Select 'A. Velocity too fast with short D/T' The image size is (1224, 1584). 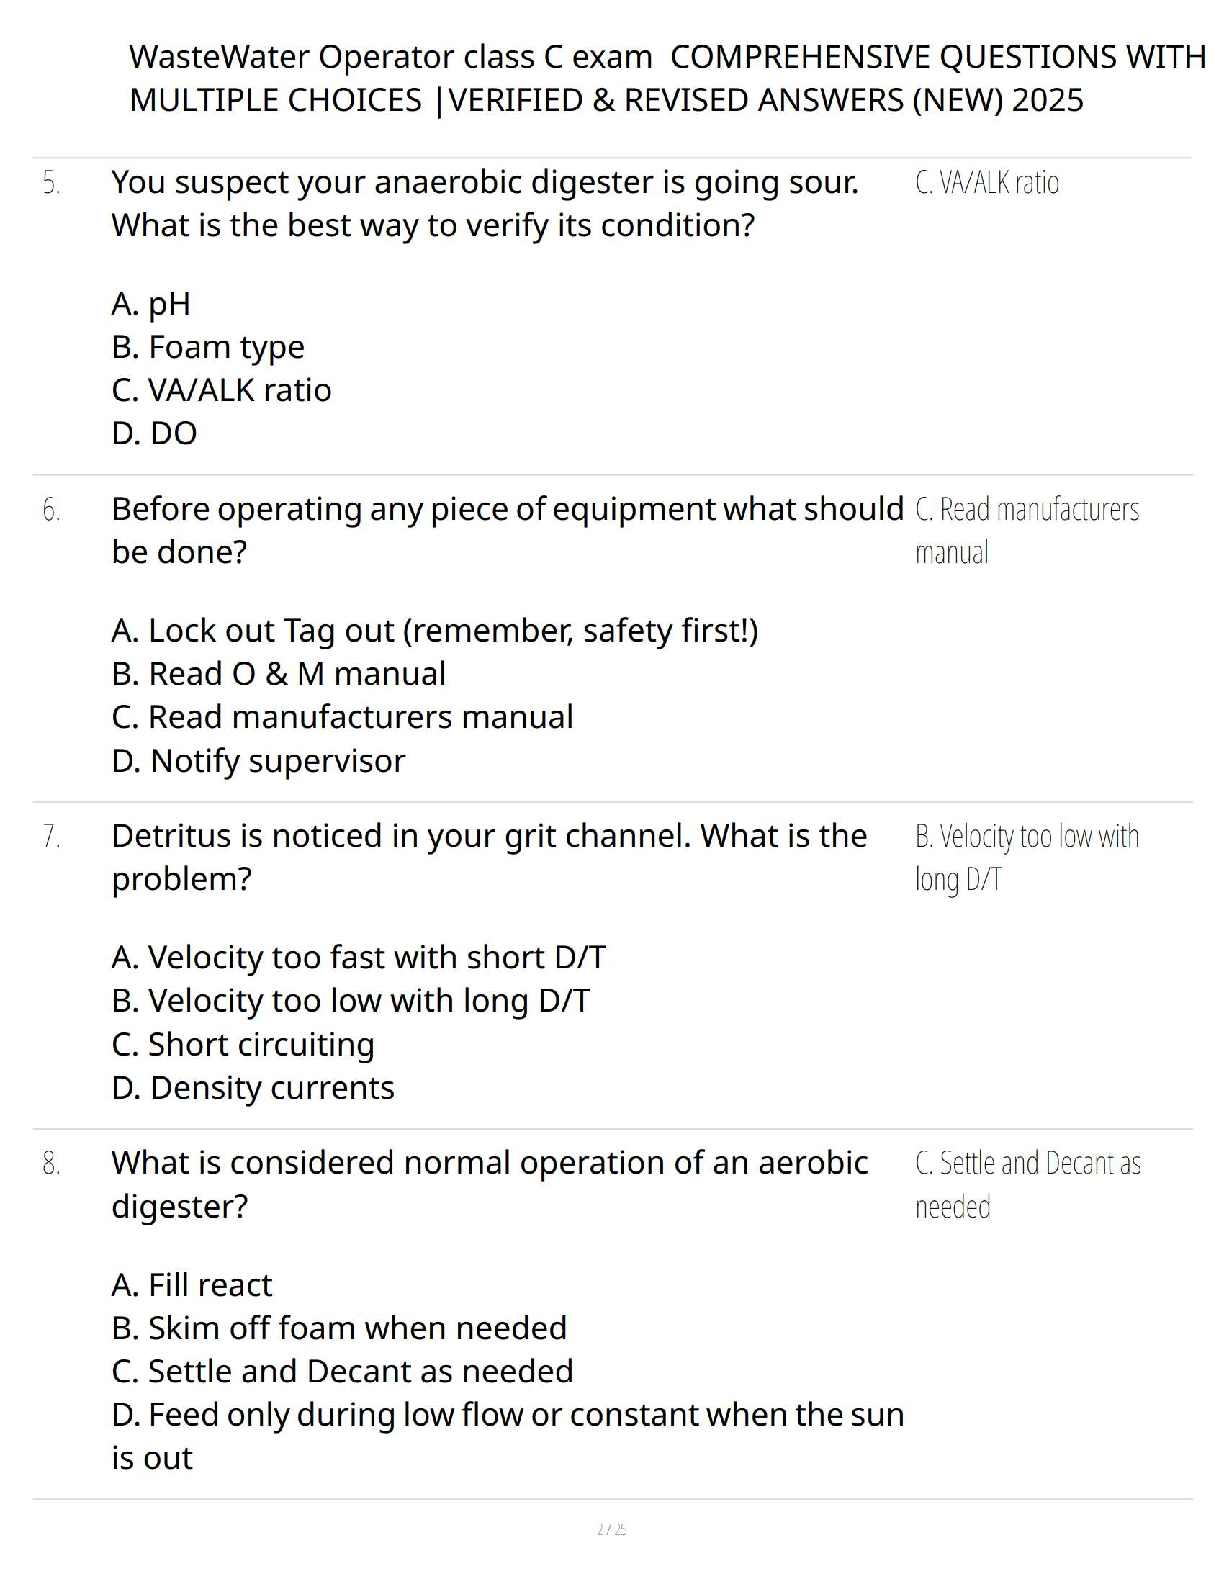pos(359,958)
